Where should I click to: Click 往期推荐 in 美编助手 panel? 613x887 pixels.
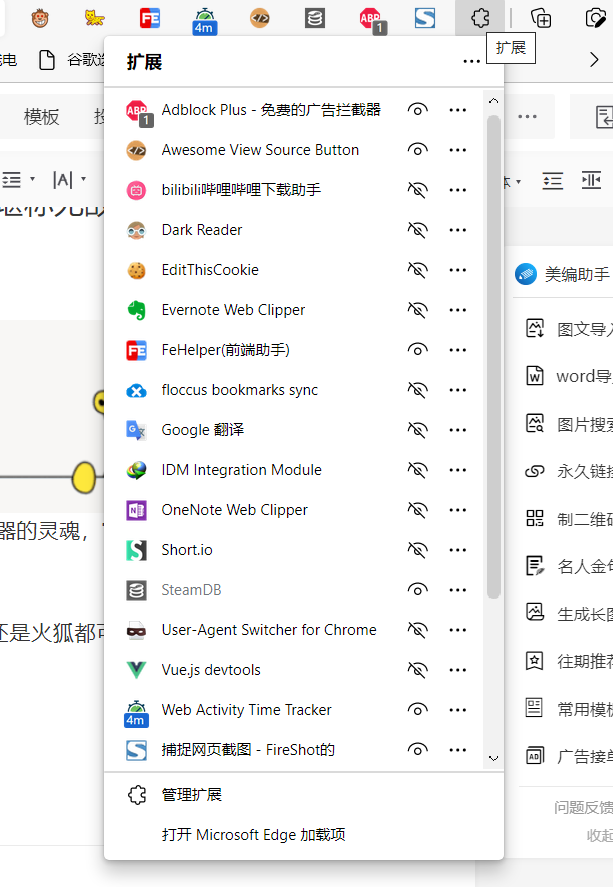pyautogui.click(x=568, y=661)
